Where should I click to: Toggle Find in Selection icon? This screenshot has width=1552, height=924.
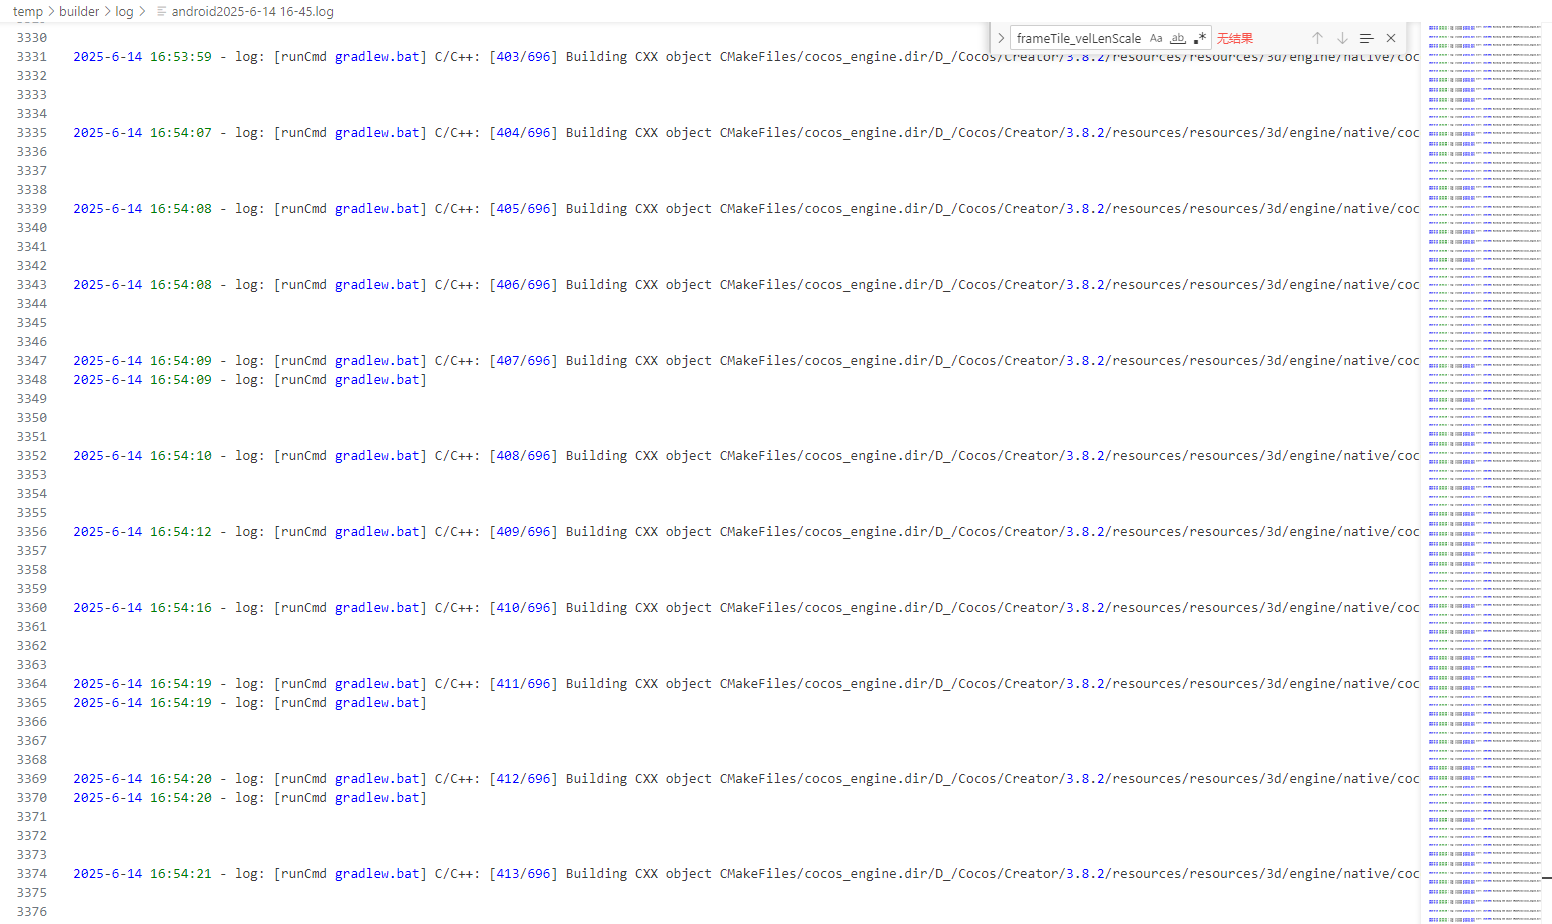coord(1366,38)
